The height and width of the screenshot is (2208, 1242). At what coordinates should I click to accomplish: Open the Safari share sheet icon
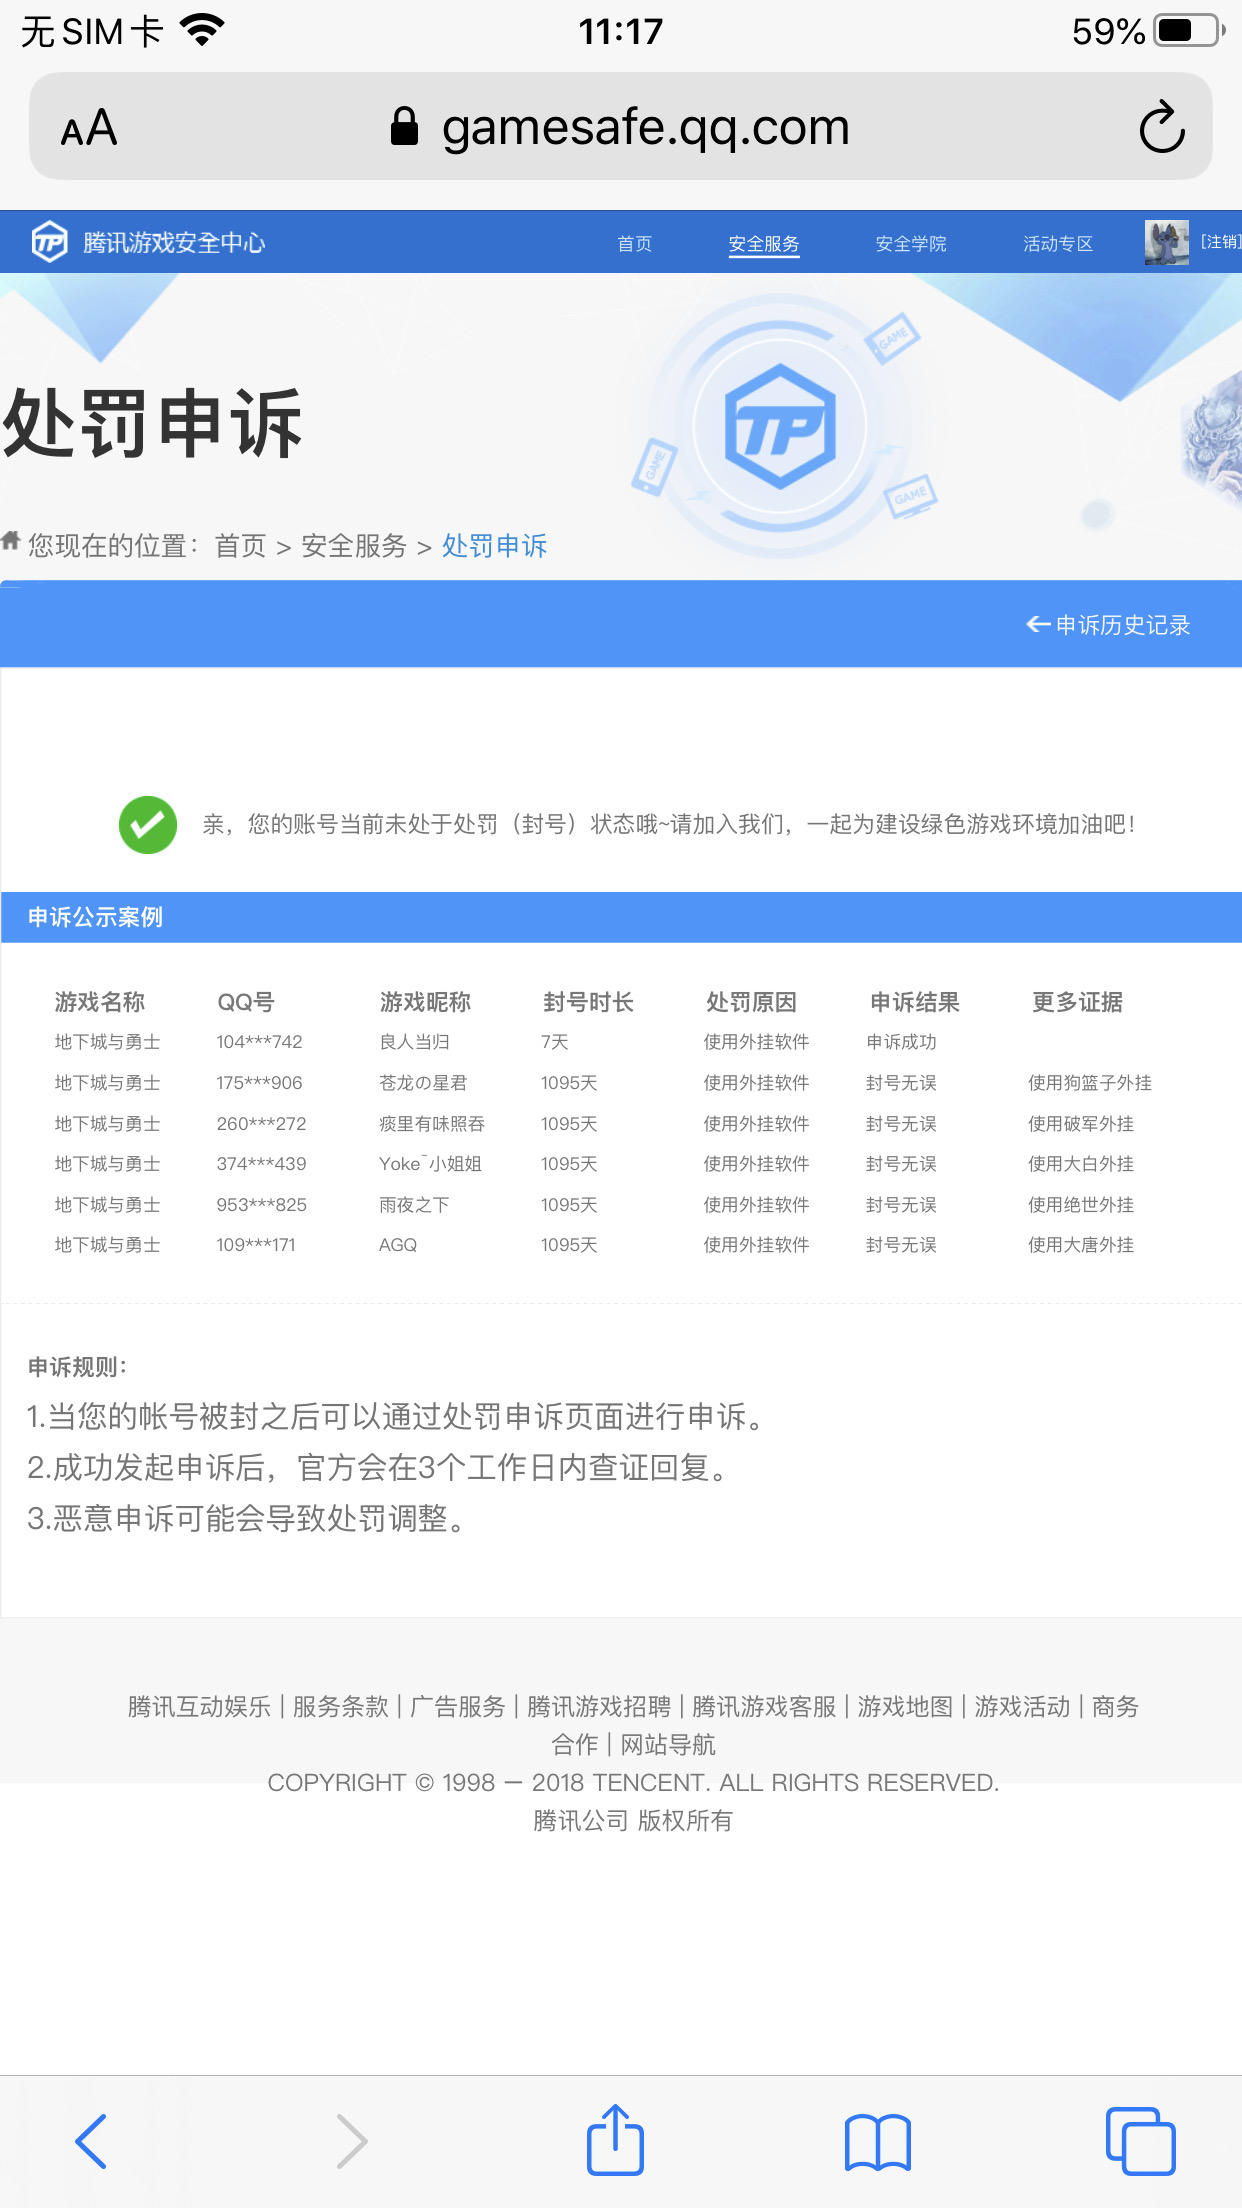(x=615, y=2139)
